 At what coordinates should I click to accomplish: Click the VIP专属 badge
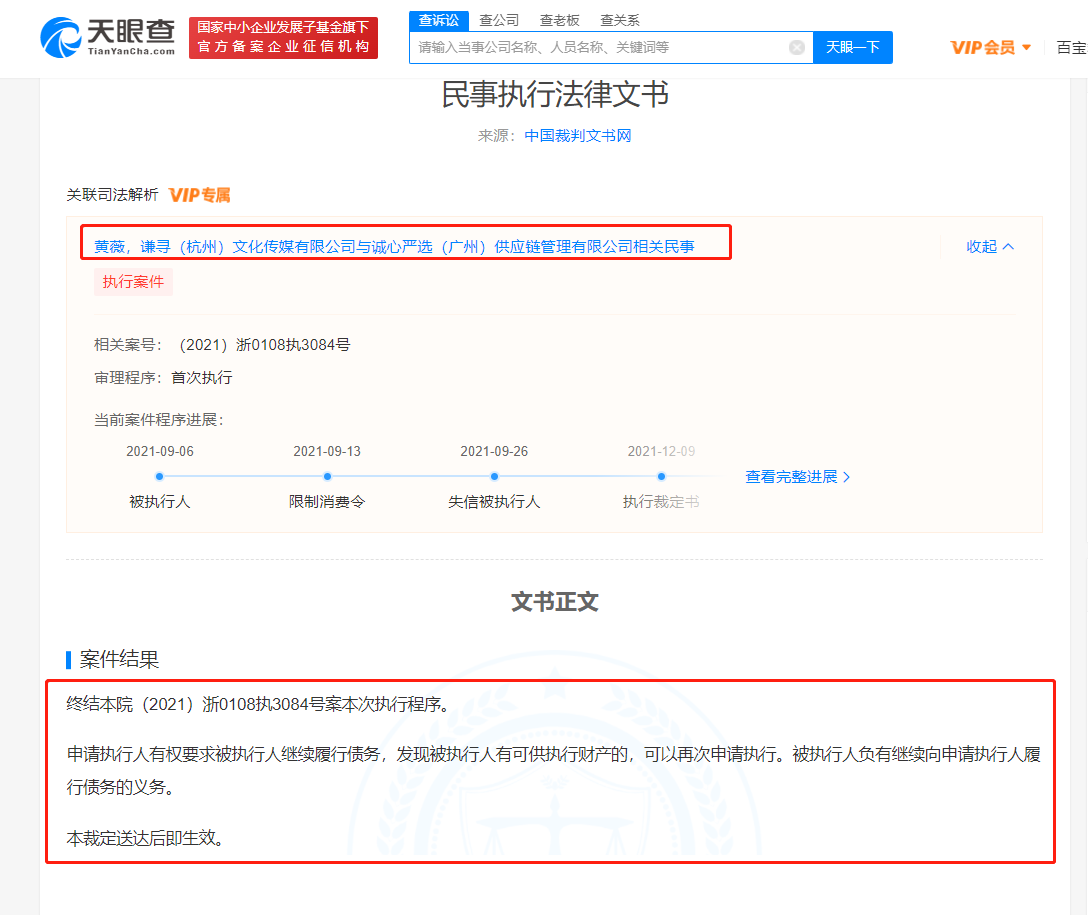(x=200, y=195)
